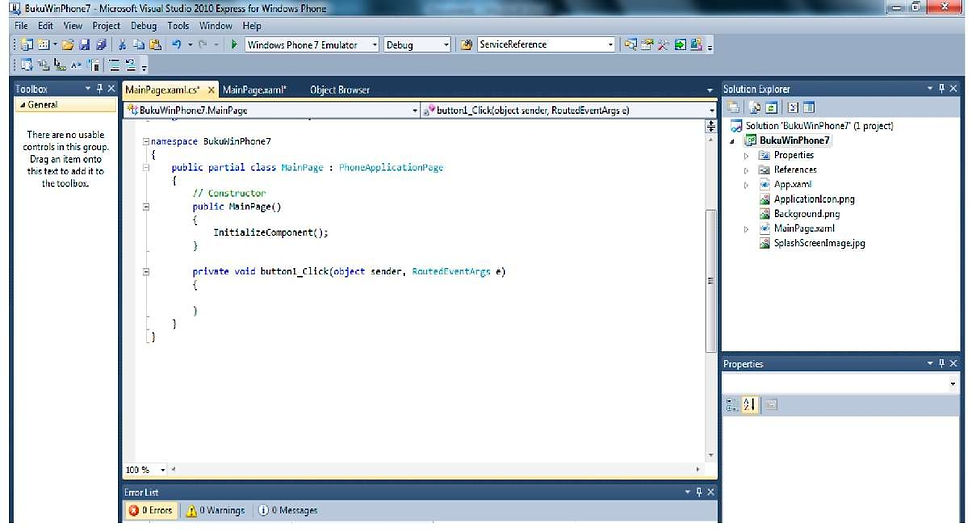Click the Paste clipboard icon

coord(156,45)
